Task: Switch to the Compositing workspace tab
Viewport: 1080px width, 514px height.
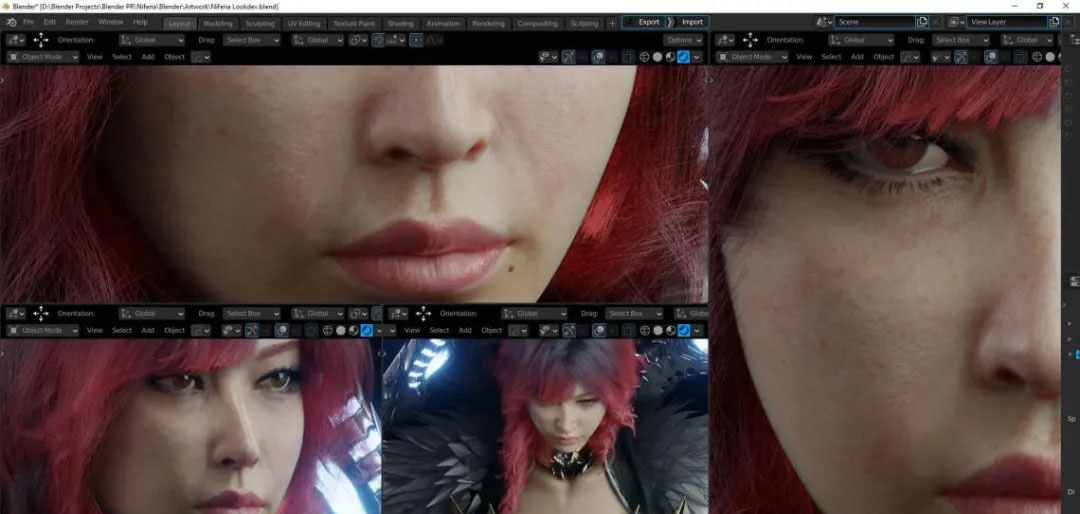Action: coord(537,23)
